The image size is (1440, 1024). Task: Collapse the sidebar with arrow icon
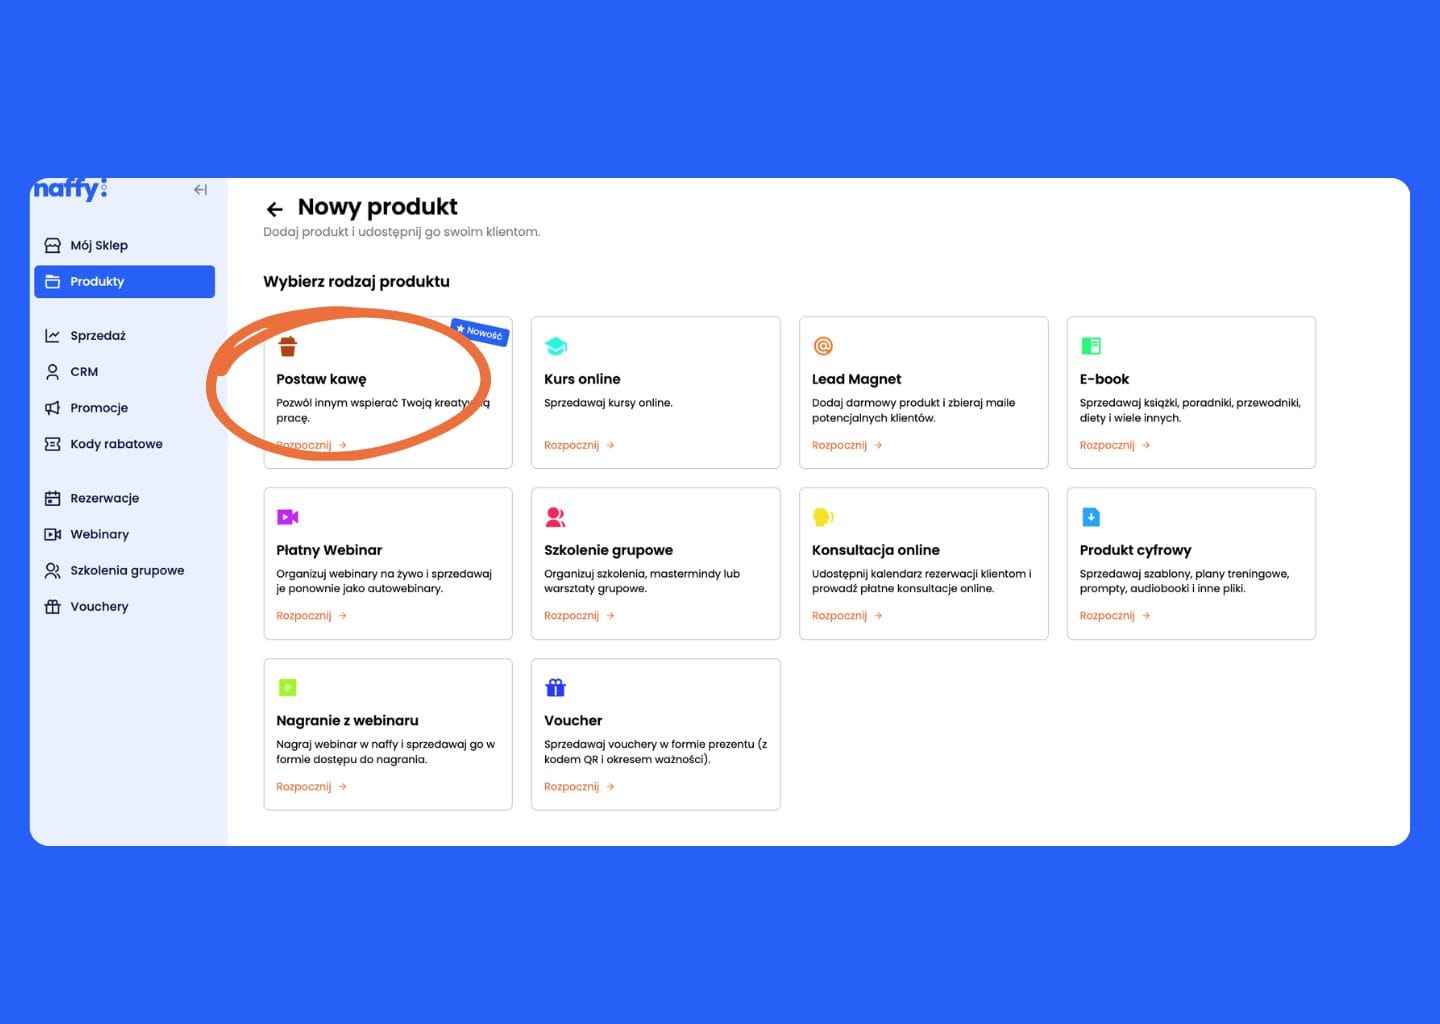pyautogui.click(x=200, y=189)
